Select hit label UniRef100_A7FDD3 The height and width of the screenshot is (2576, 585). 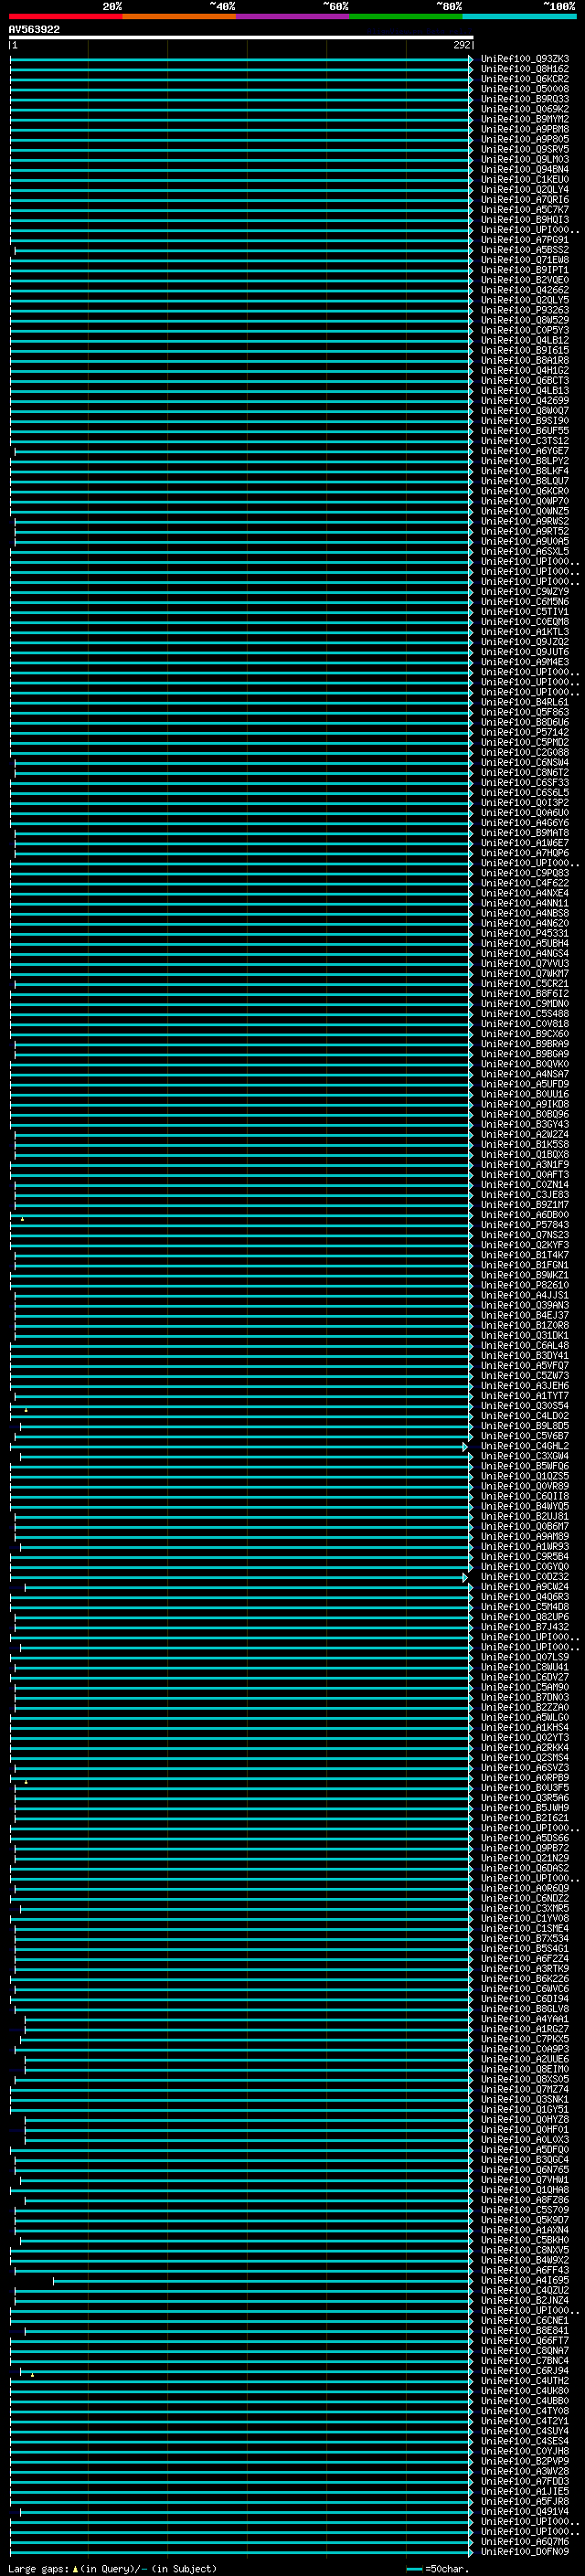coord(525,2482)
